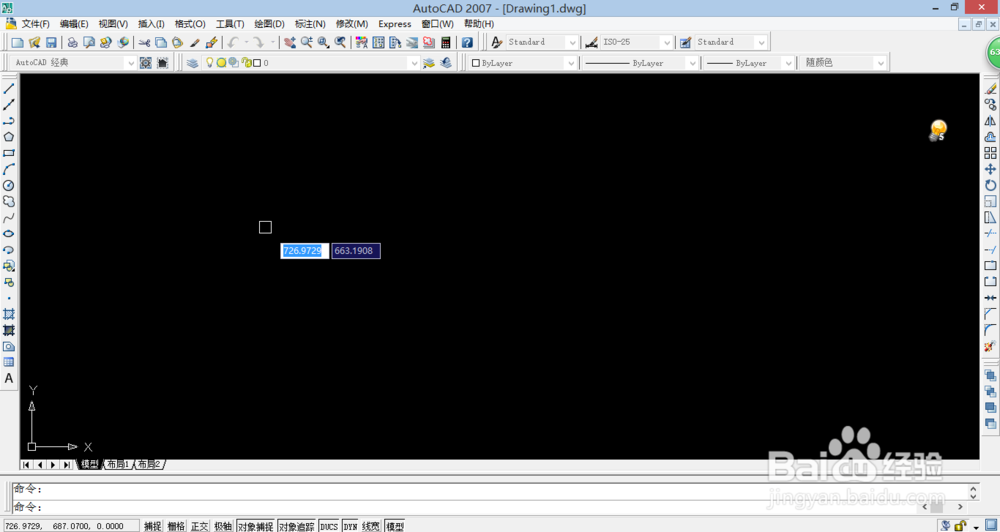The width and height of the screenshot is (1000, 532).
Task: Open the Layer Properties Manager icon
Action: (192, 63)
